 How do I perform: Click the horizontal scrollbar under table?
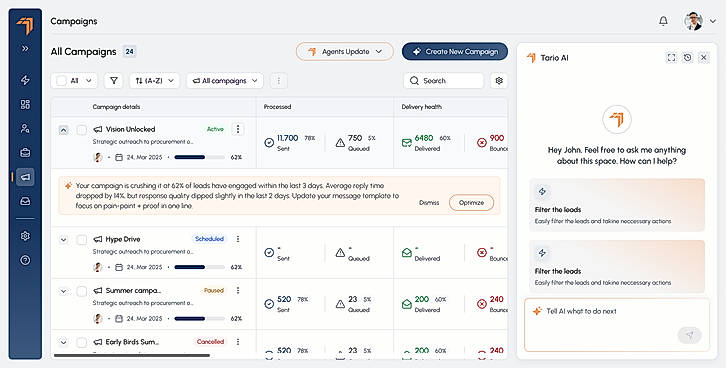[131, 356]
